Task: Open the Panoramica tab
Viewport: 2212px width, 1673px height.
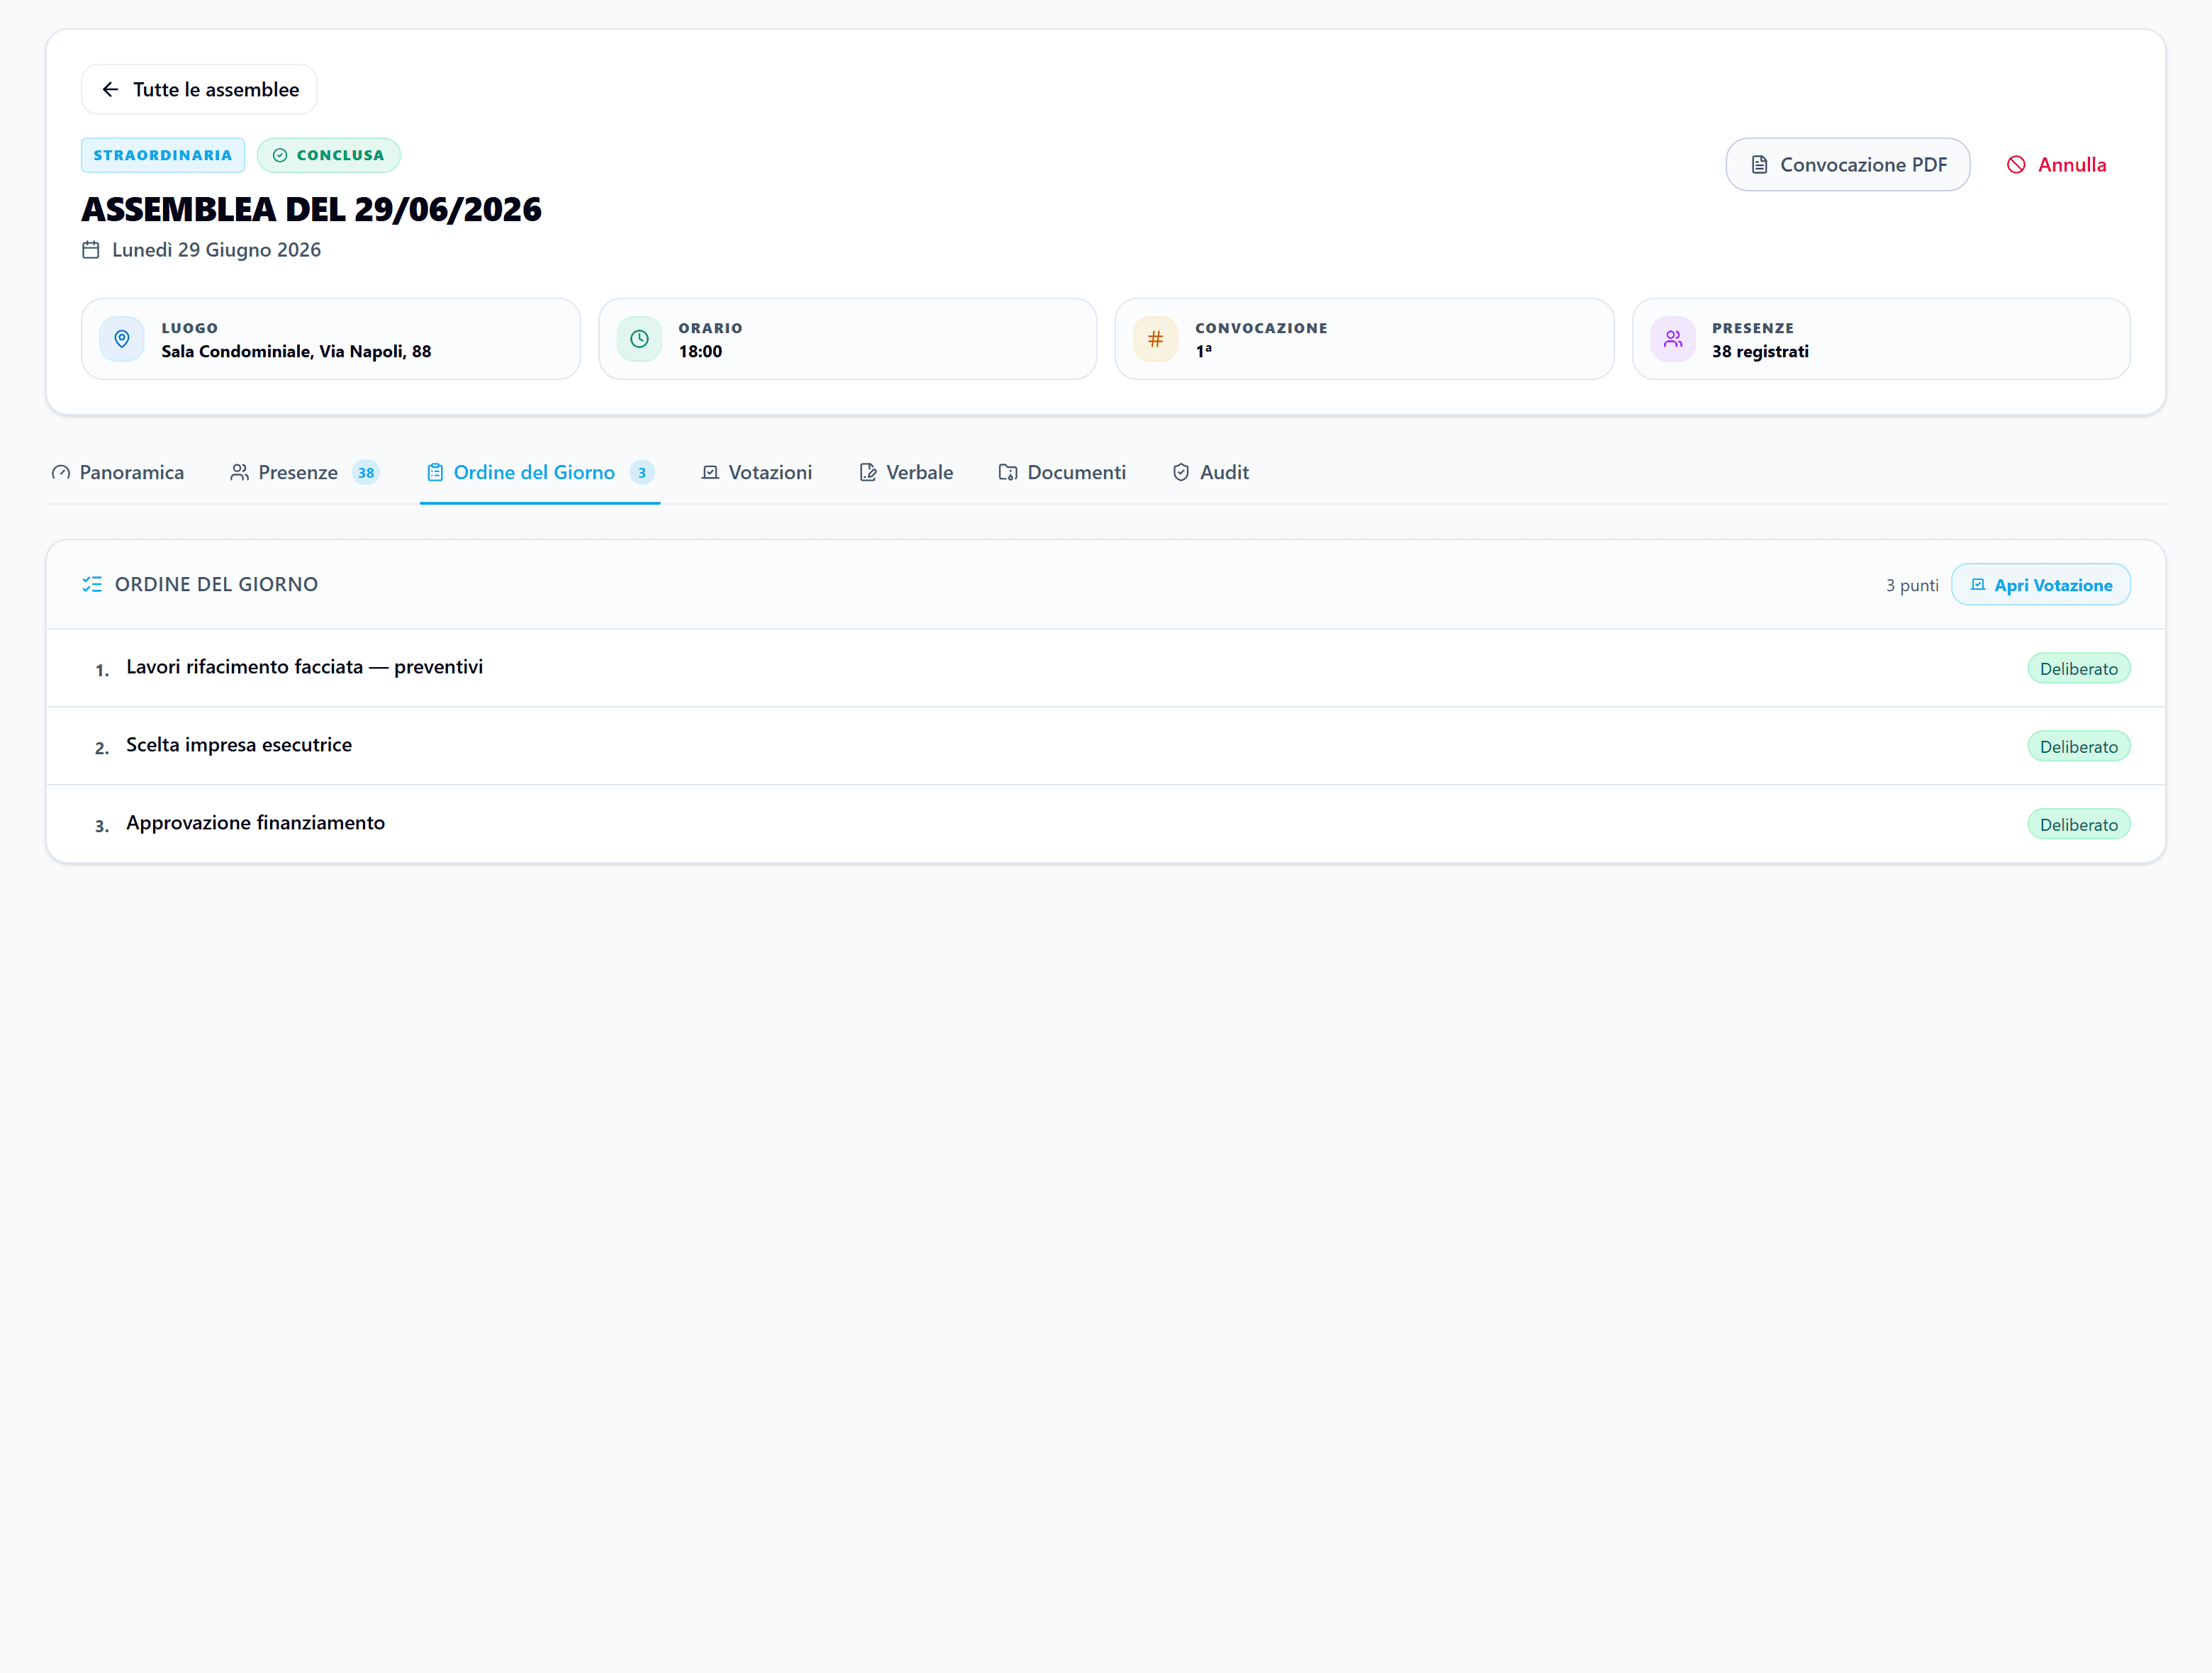Action: coord(118,472)
